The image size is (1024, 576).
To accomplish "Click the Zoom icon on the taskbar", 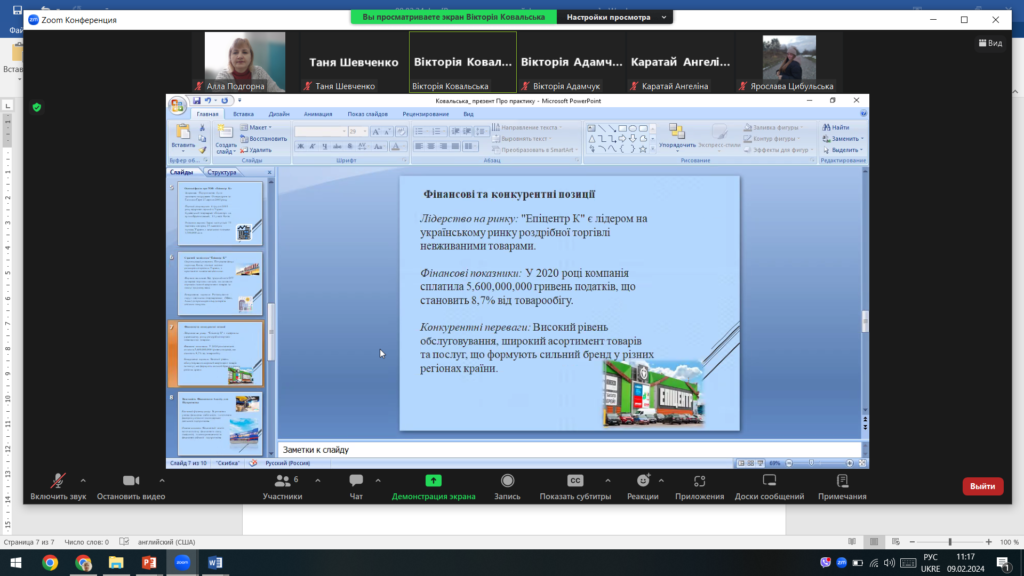I will click(182, 562).
